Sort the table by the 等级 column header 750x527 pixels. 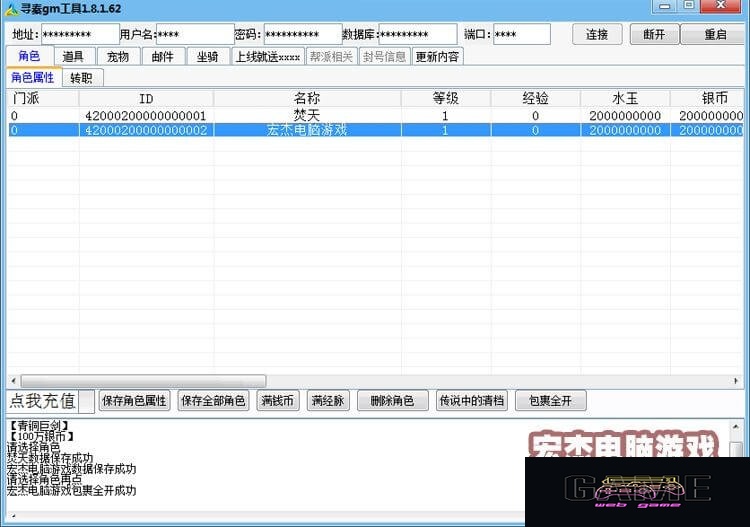[445, 99]
